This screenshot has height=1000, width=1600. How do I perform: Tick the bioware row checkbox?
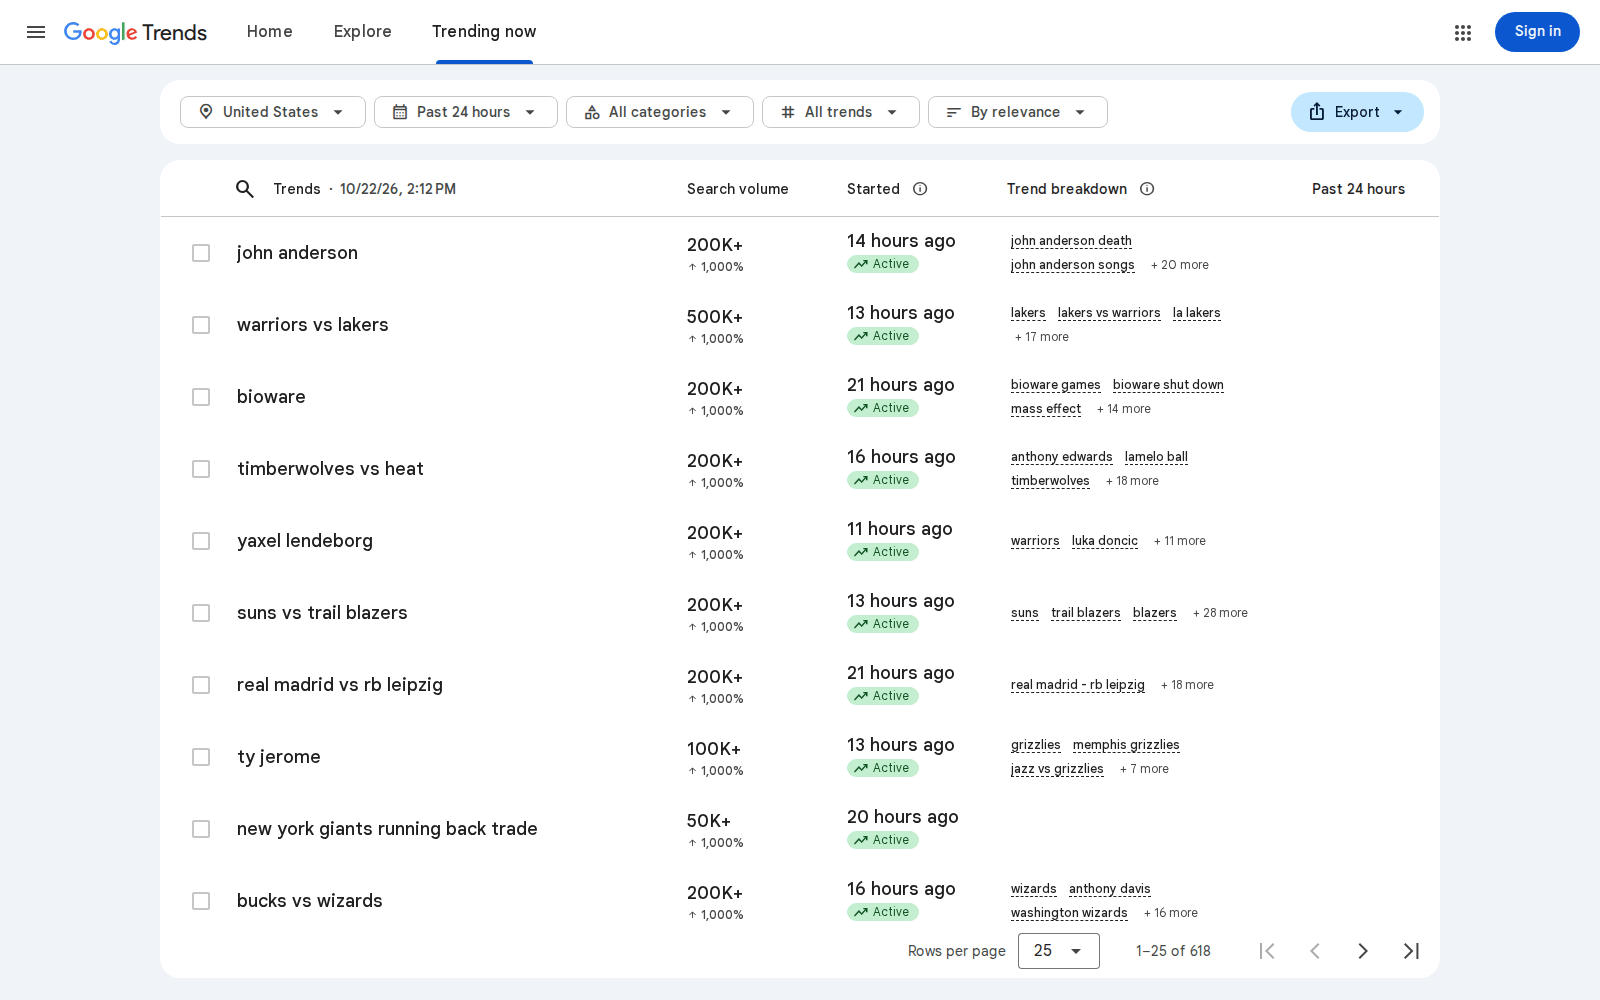[201, 397]
